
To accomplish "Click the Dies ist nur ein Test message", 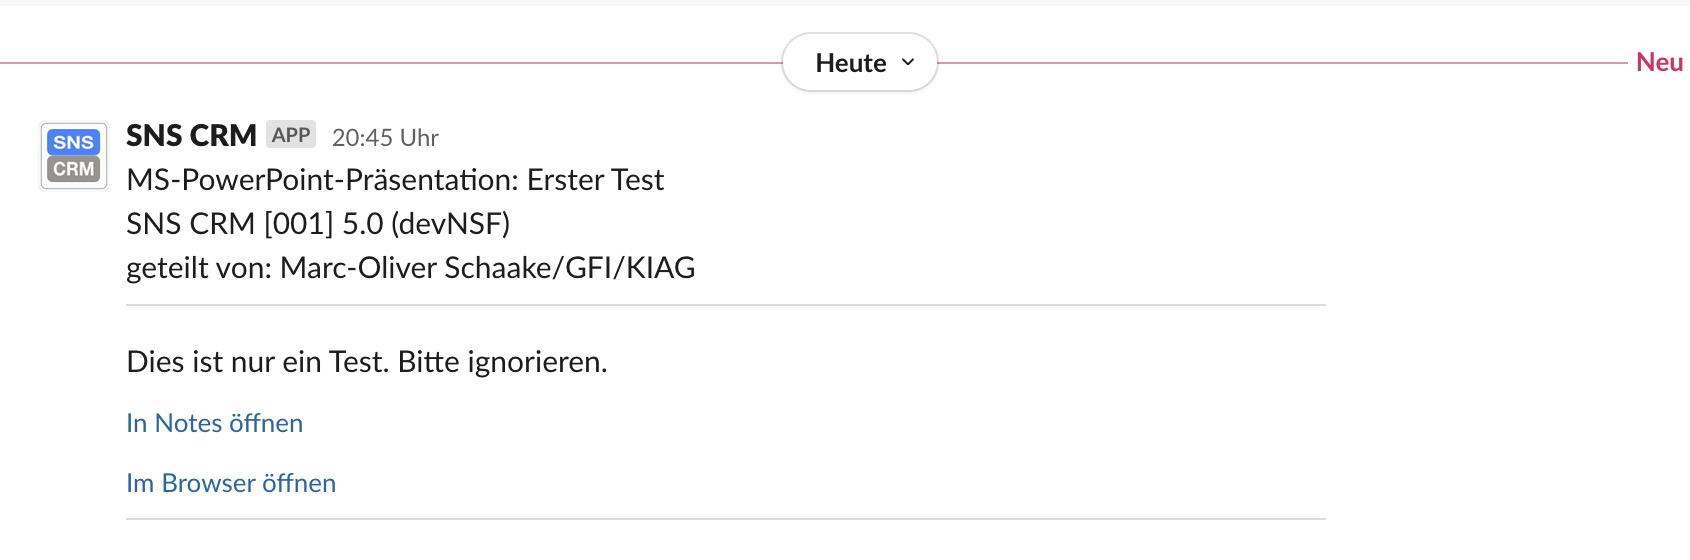I will 367,362.
